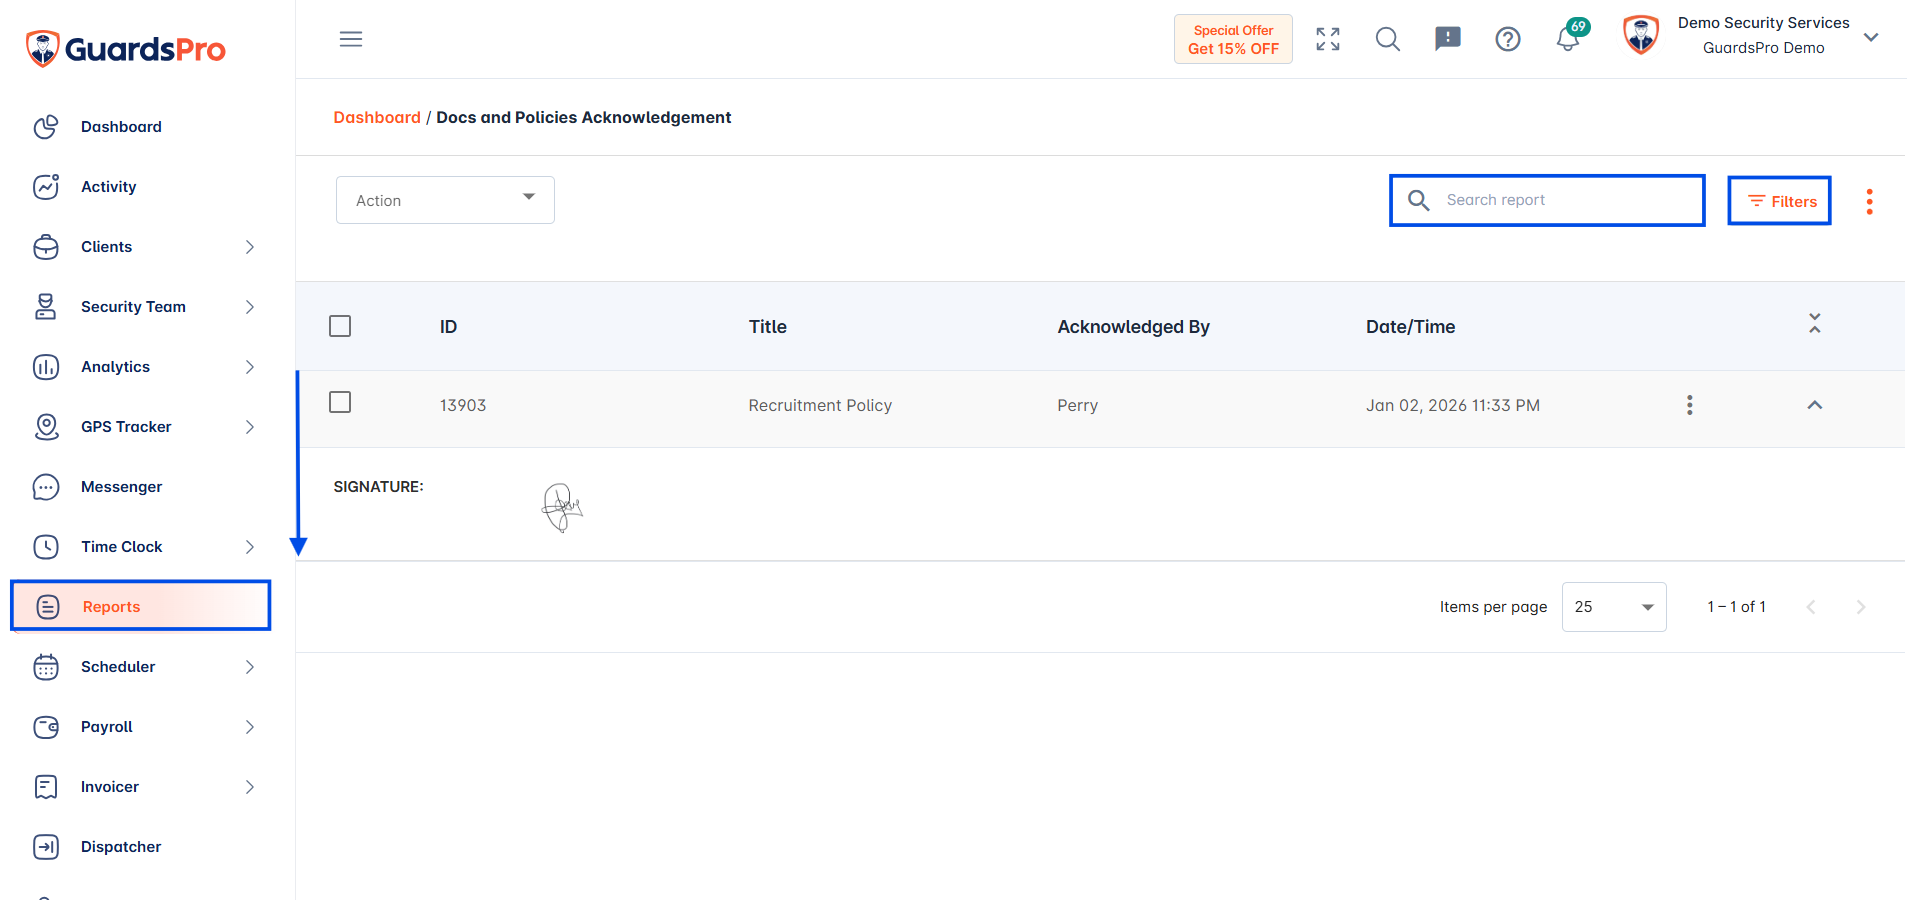Open row options for record 13903

pyautogui.click(x=1690, y=405)
